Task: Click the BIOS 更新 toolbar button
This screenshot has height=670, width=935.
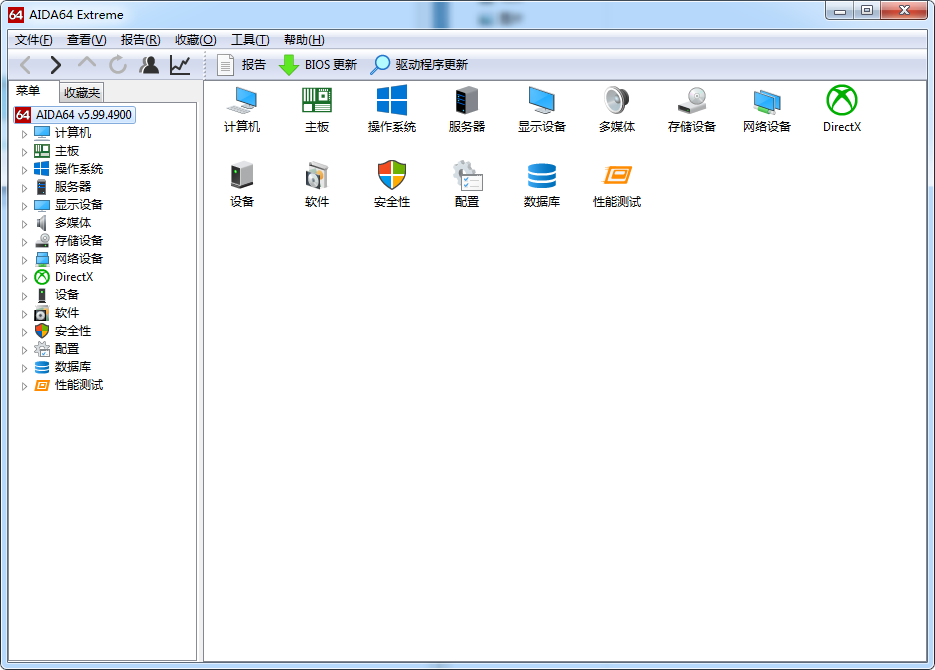Action: pyautogui.click(x=318, y=65)
